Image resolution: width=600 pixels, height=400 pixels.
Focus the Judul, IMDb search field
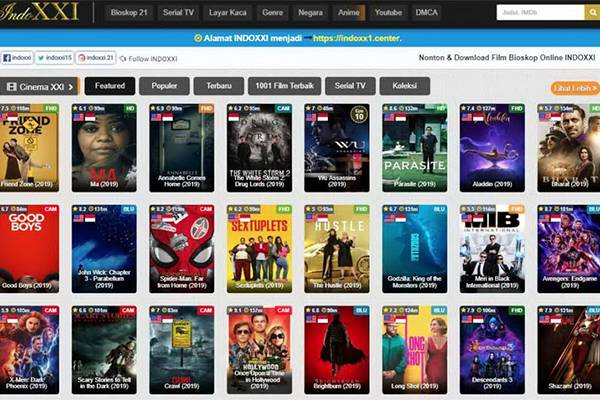[540, 13]
